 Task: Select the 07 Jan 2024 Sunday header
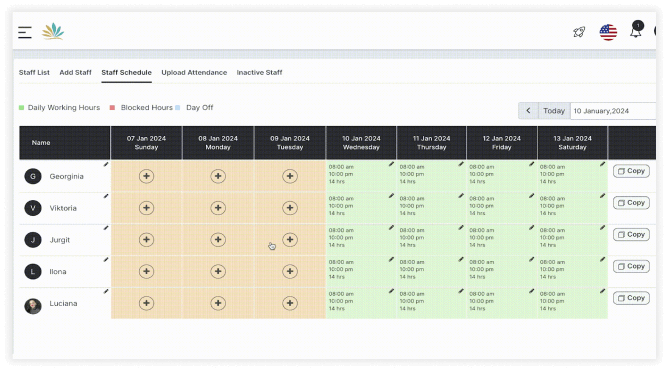tap(146, 143)
